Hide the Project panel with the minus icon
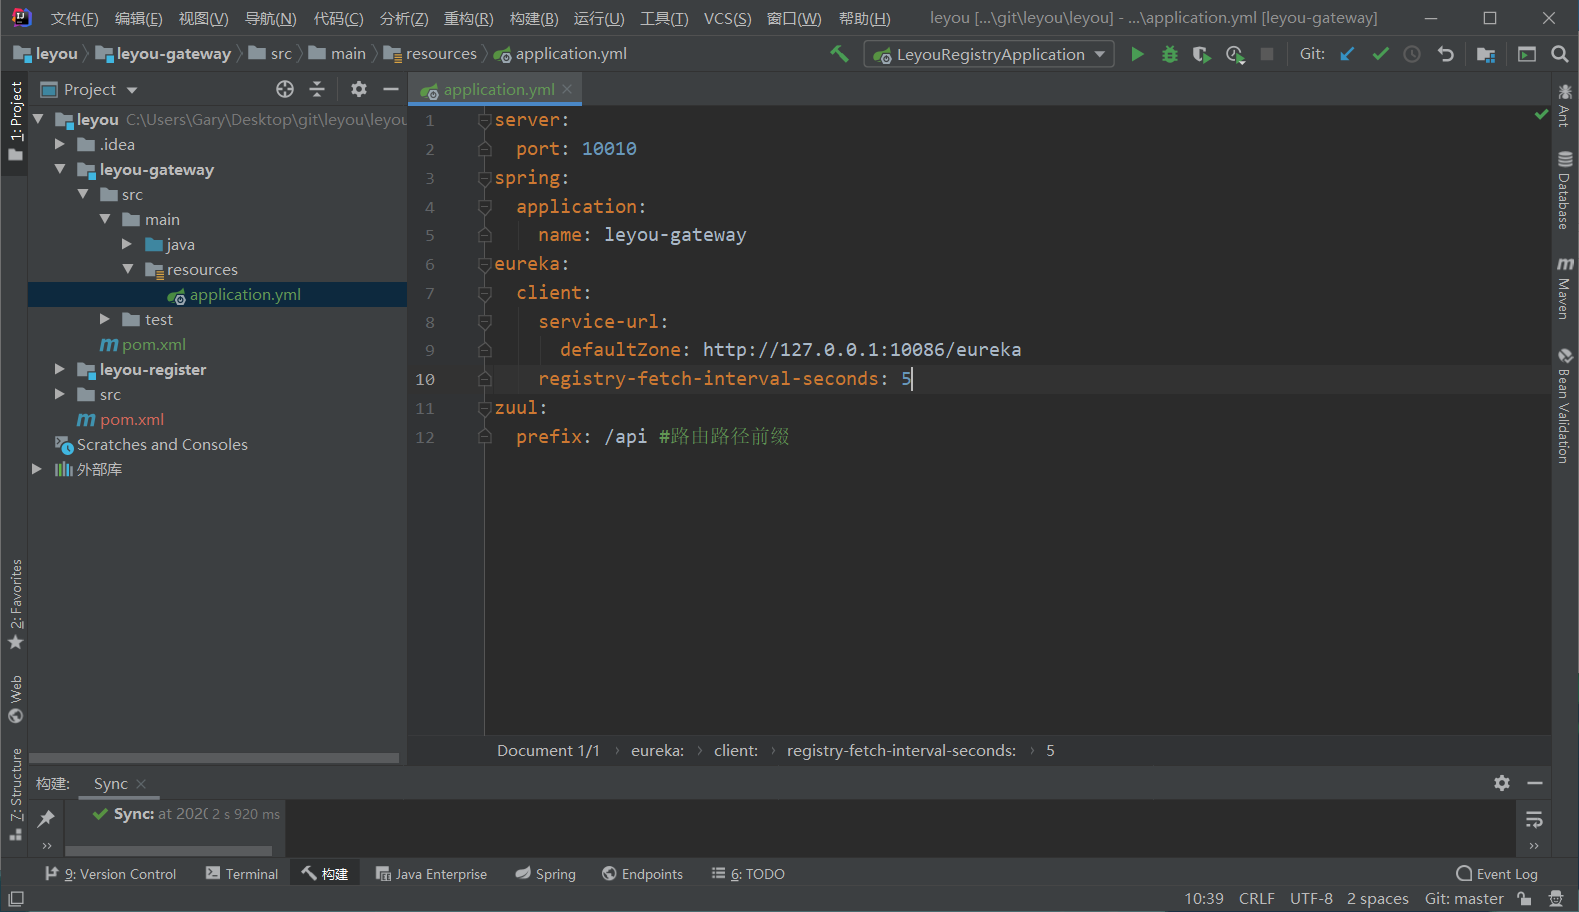This screenshot has width=1579, height=912. [391, 89]
